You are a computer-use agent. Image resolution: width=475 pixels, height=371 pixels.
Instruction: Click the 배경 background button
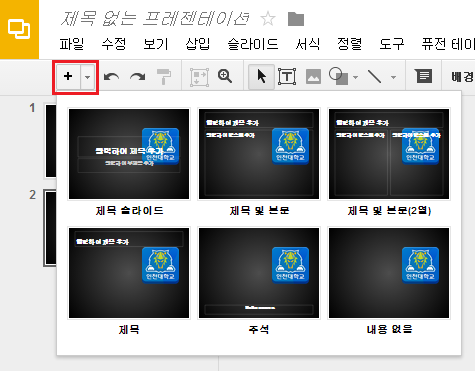463,77
